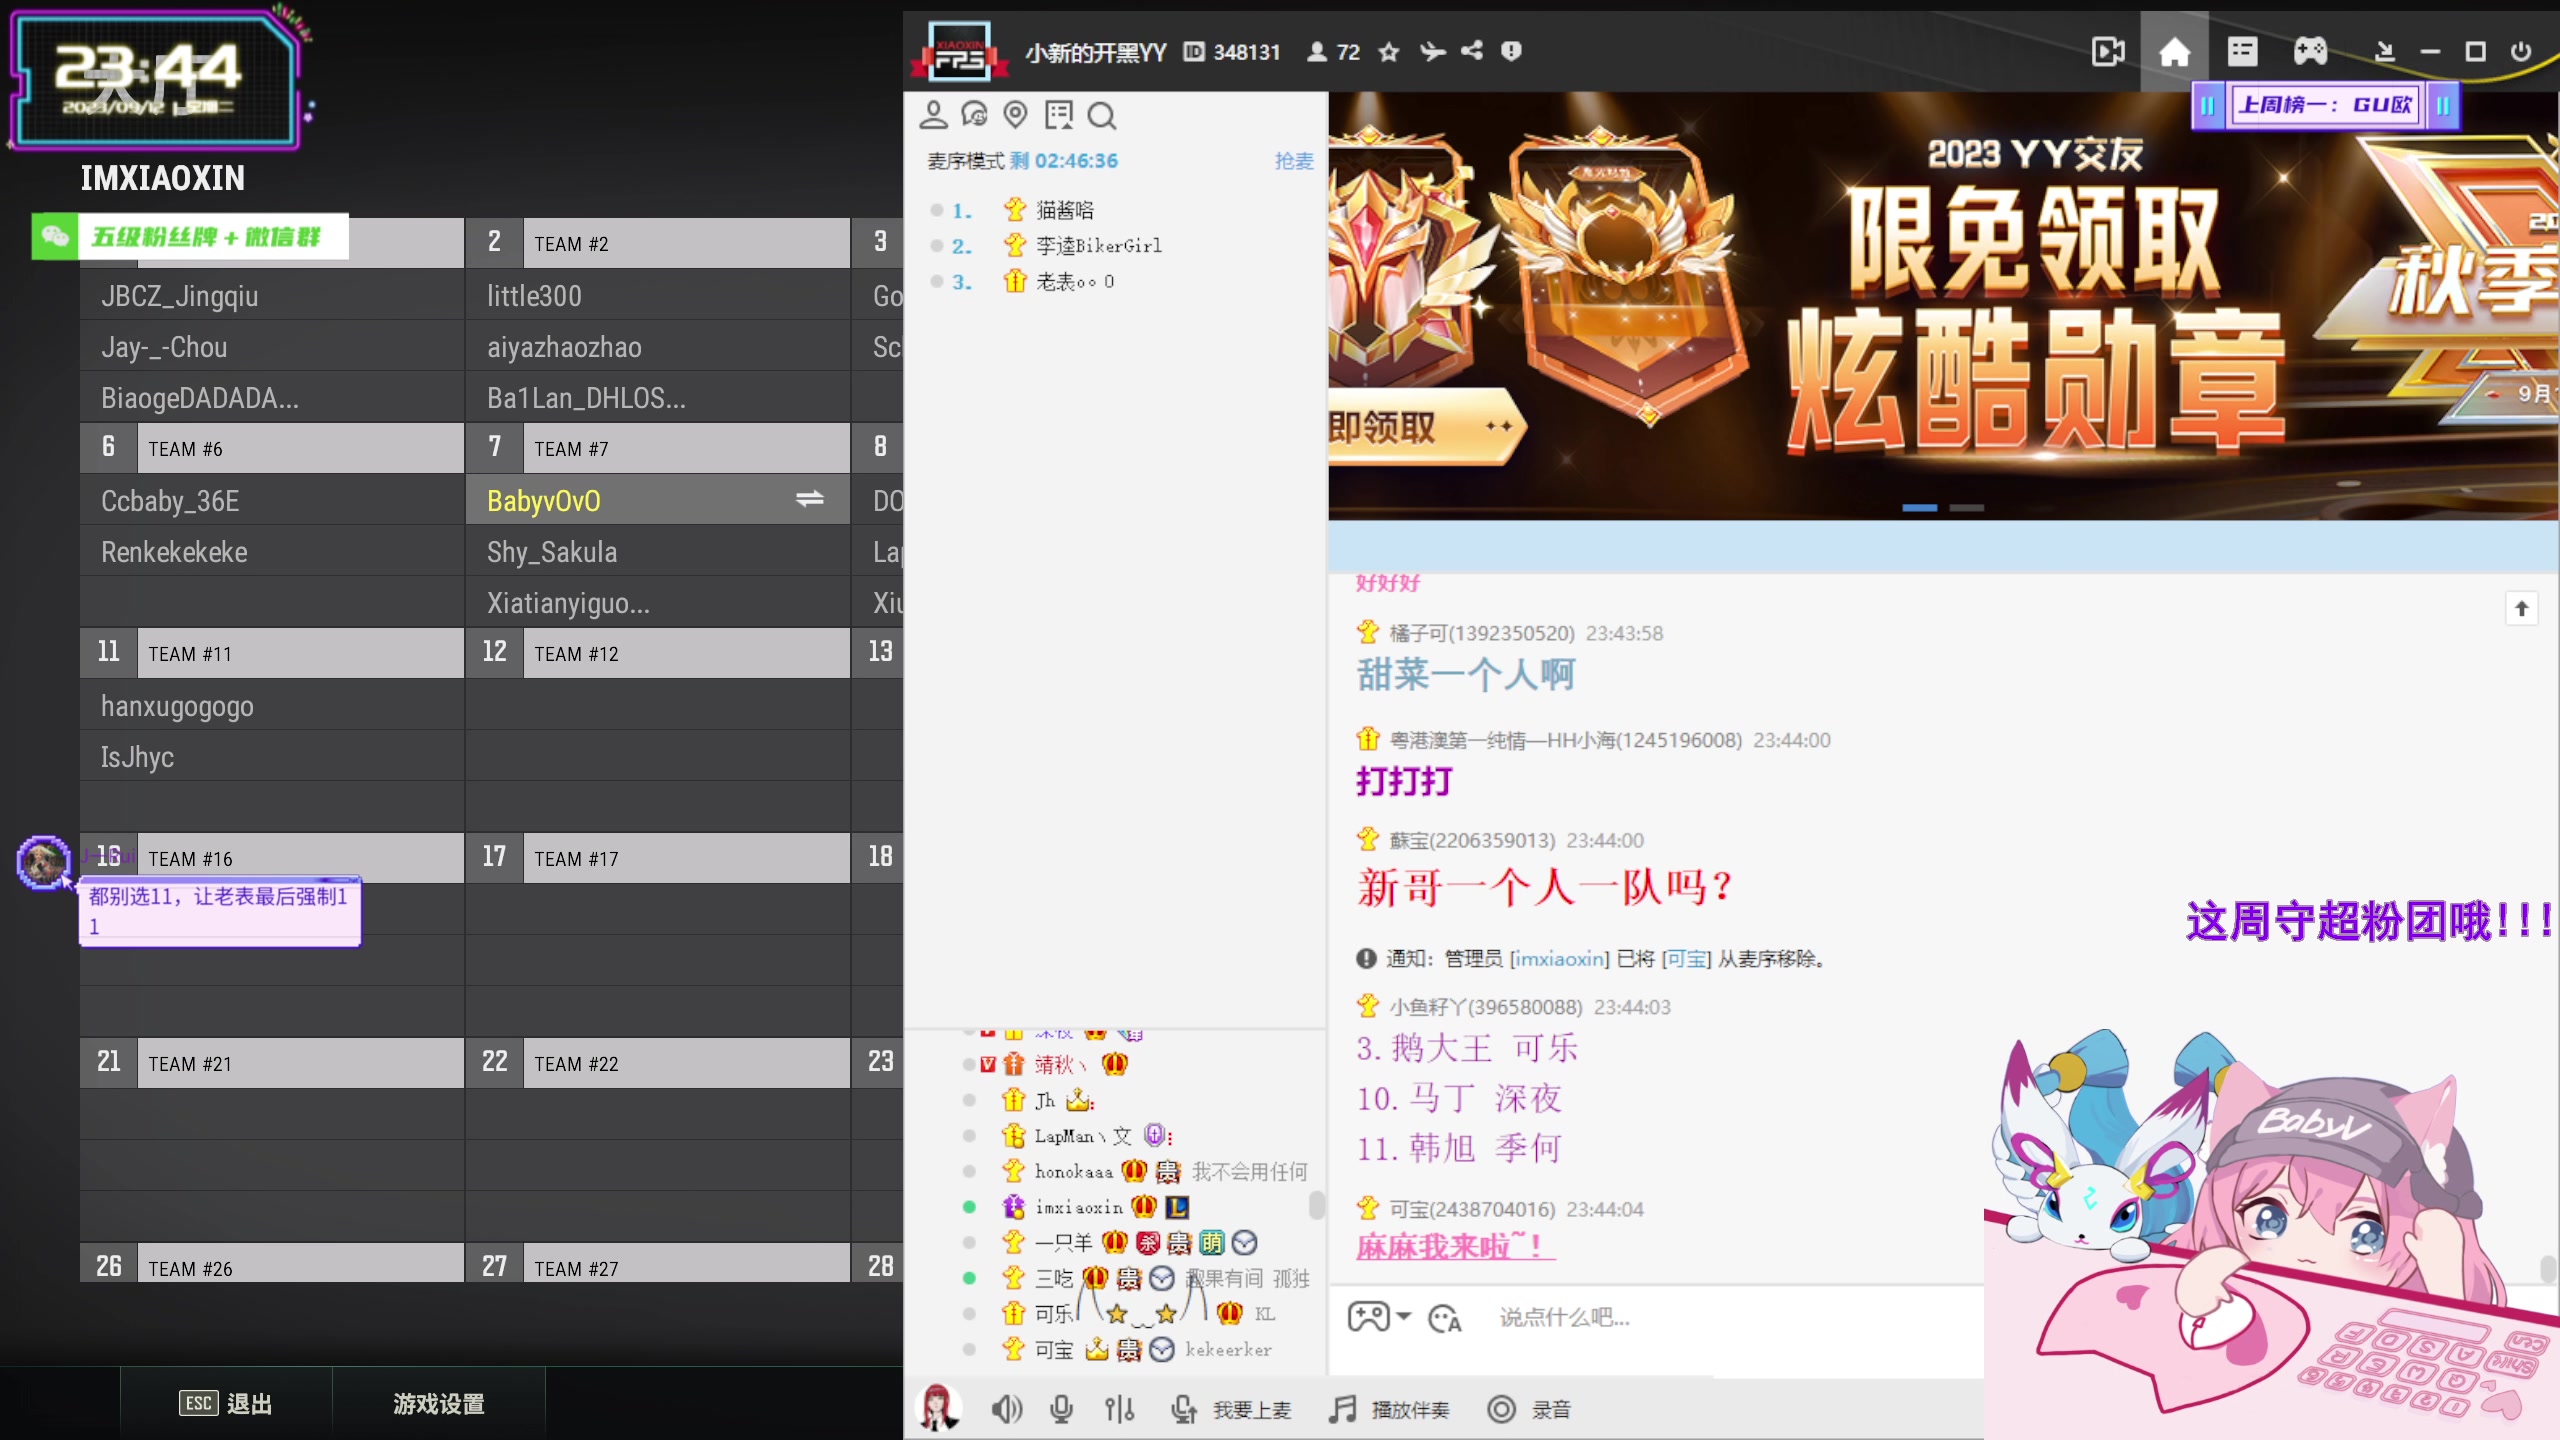Click the scroll-to-top chevron in chat
Image resolution: width=2560 pixels, height=1440 pixels.
point(2522,609)
